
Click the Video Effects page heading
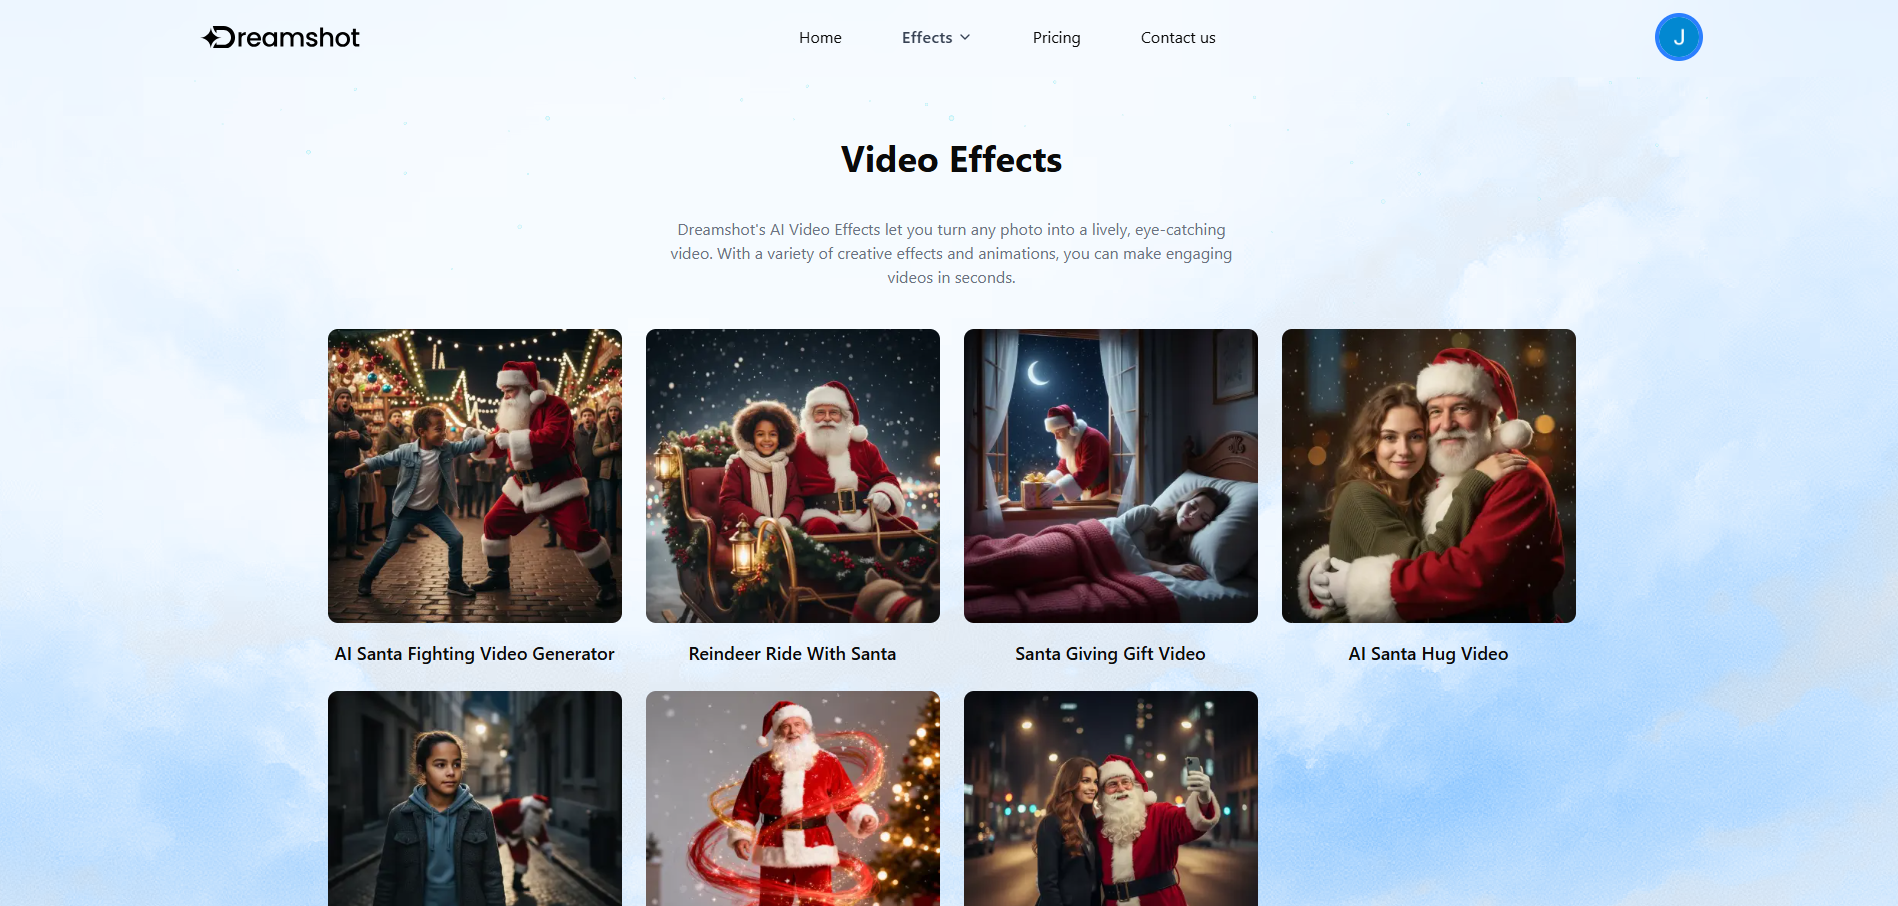[x=950, y=159]
